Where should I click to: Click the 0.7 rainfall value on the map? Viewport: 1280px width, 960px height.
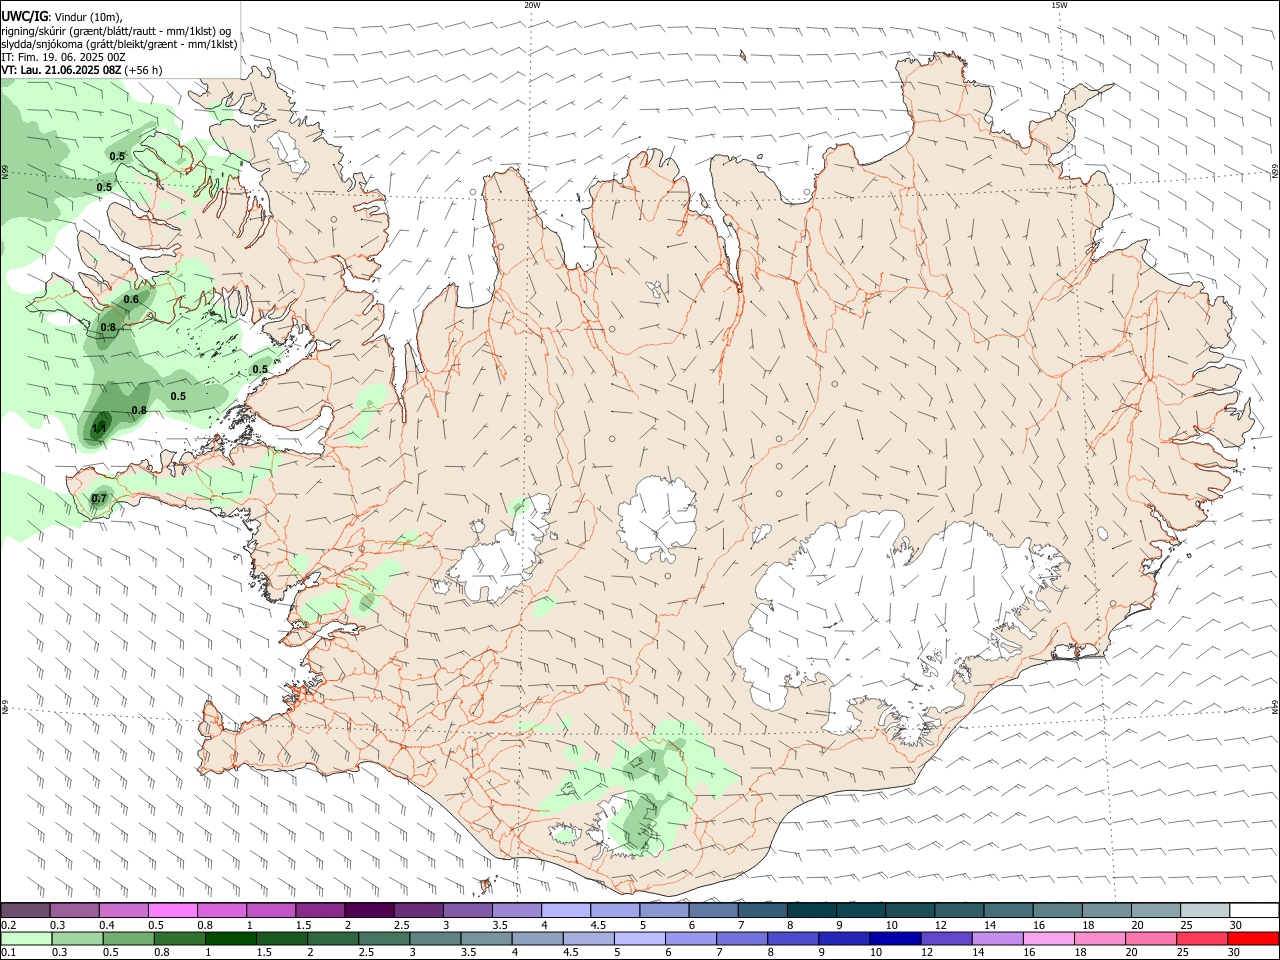99,499
